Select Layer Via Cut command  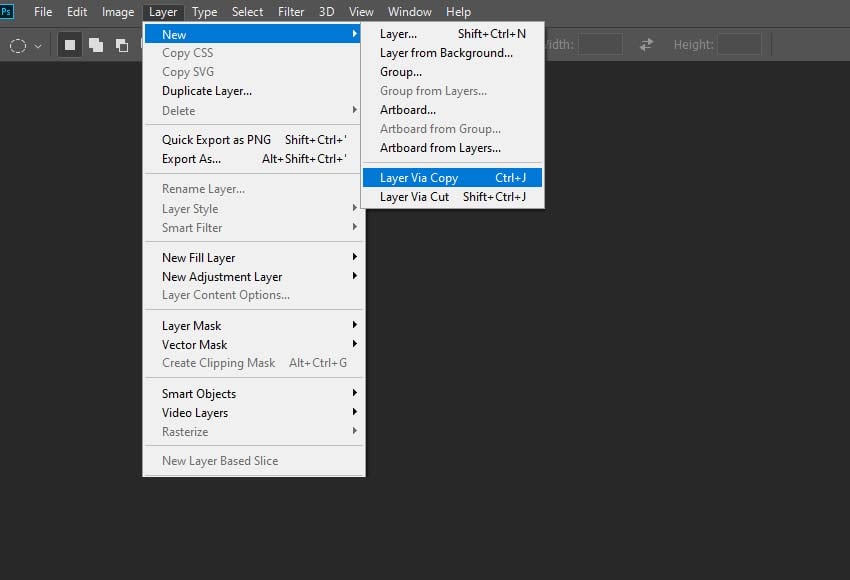pyautogui.click(x=453, y=197)
